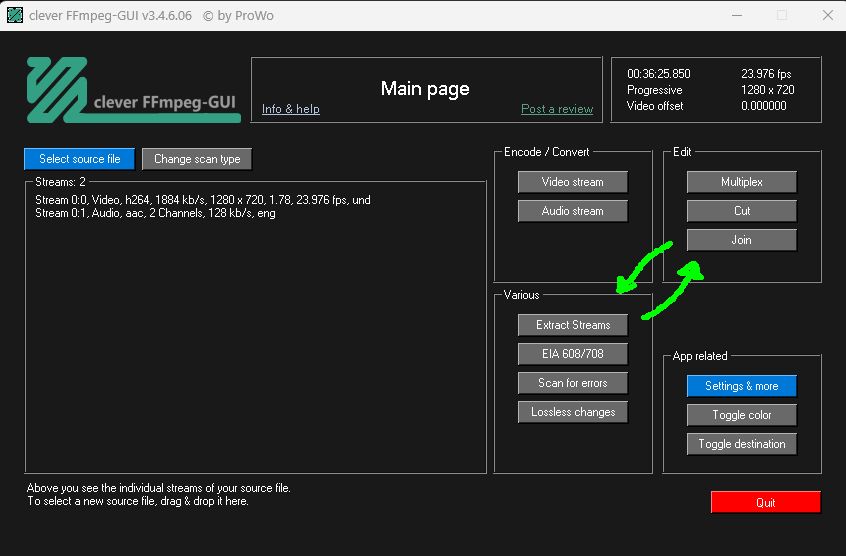Close the clever FFmpeg-GUI window
The height and width of the screenshot is (556, 846).
pos(828,15)
